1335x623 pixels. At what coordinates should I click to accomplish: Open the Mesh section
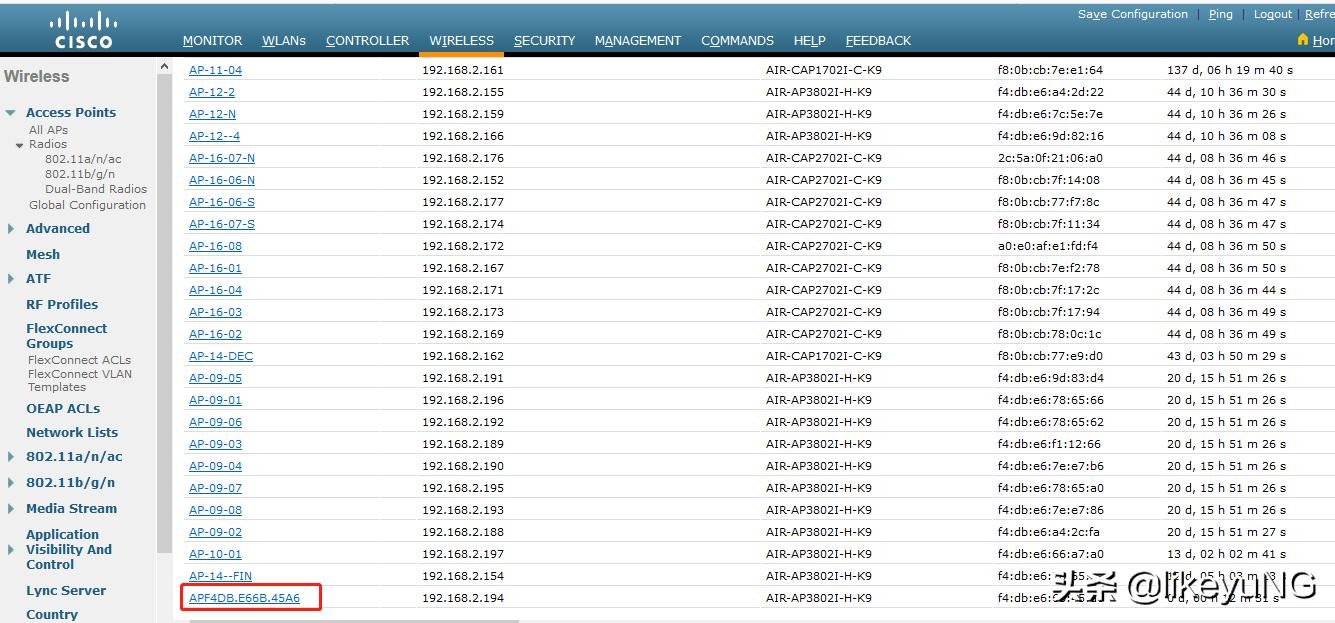coord(43,254)
